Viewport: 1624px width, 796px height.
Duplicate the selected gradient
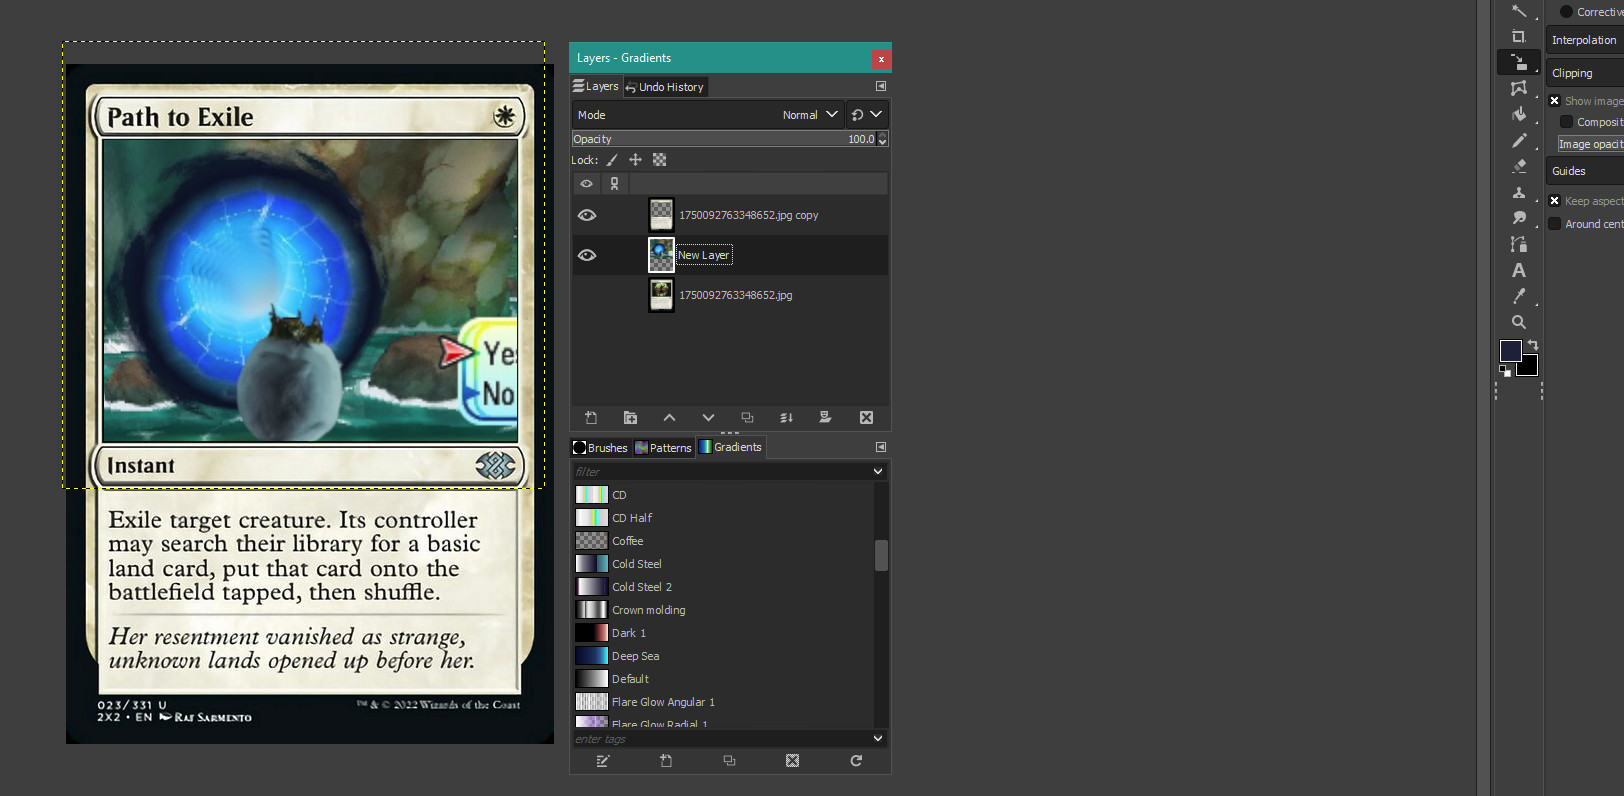[x=729, y=761]
